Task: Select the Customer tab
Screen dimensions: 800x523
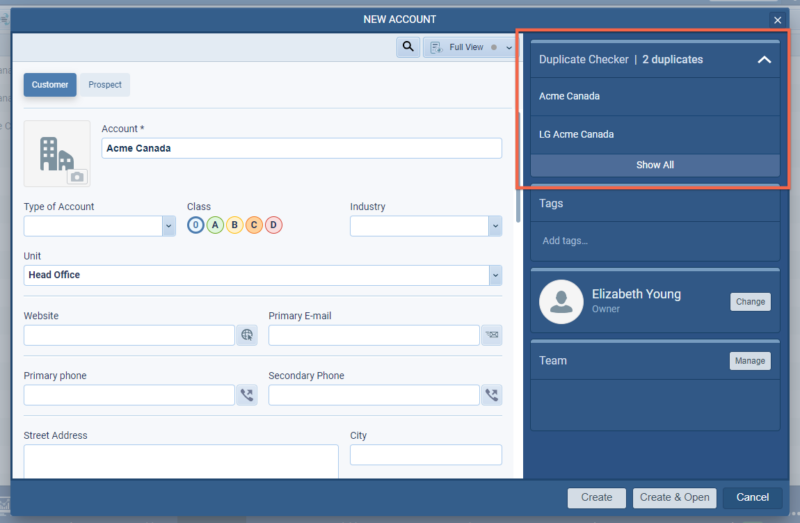Action: [x=50, y=85]
